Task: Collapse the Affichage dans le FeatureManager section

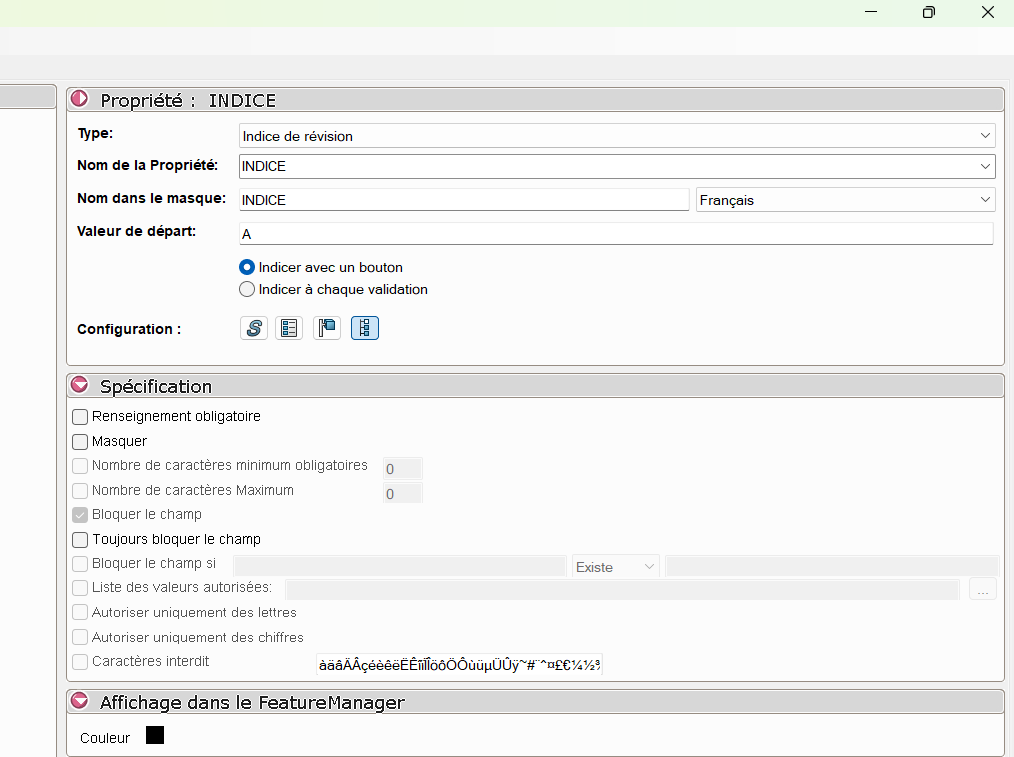Action: 80,701
